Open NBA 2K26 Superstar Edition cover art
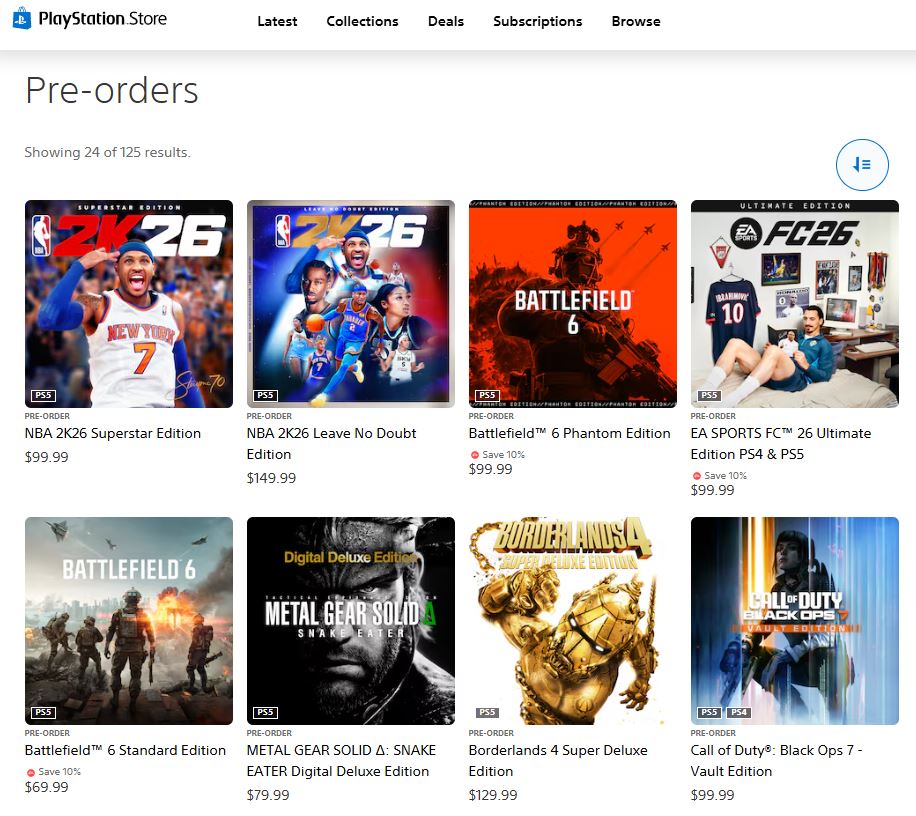916x816 pixels. click(x=129, y=304)
